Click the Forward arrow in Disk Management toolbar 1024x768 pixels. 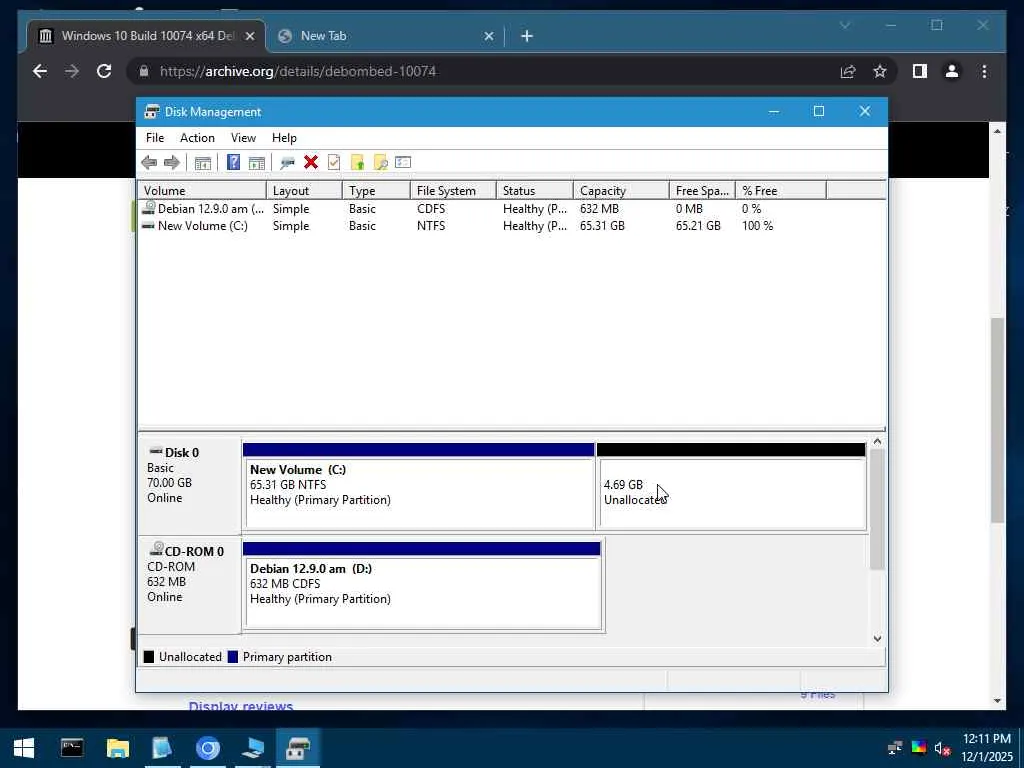[x=172, y=163]
